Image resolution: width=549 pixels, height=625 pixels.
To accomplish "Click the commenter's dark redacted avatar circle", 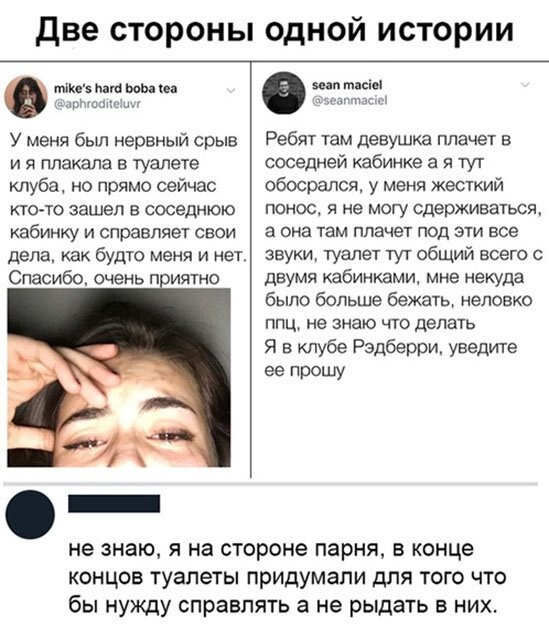I will click(x=30, y=515).
